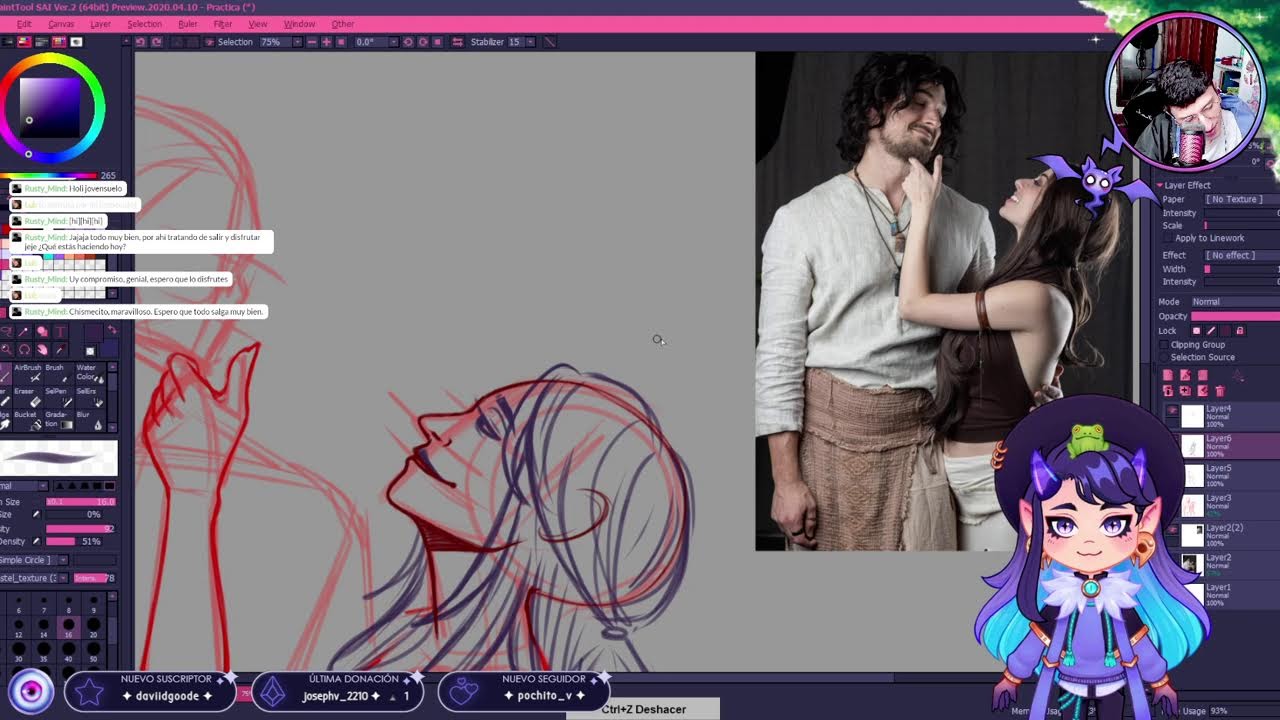Toggle visibility of Layer2(2)

coord(1172,530)
